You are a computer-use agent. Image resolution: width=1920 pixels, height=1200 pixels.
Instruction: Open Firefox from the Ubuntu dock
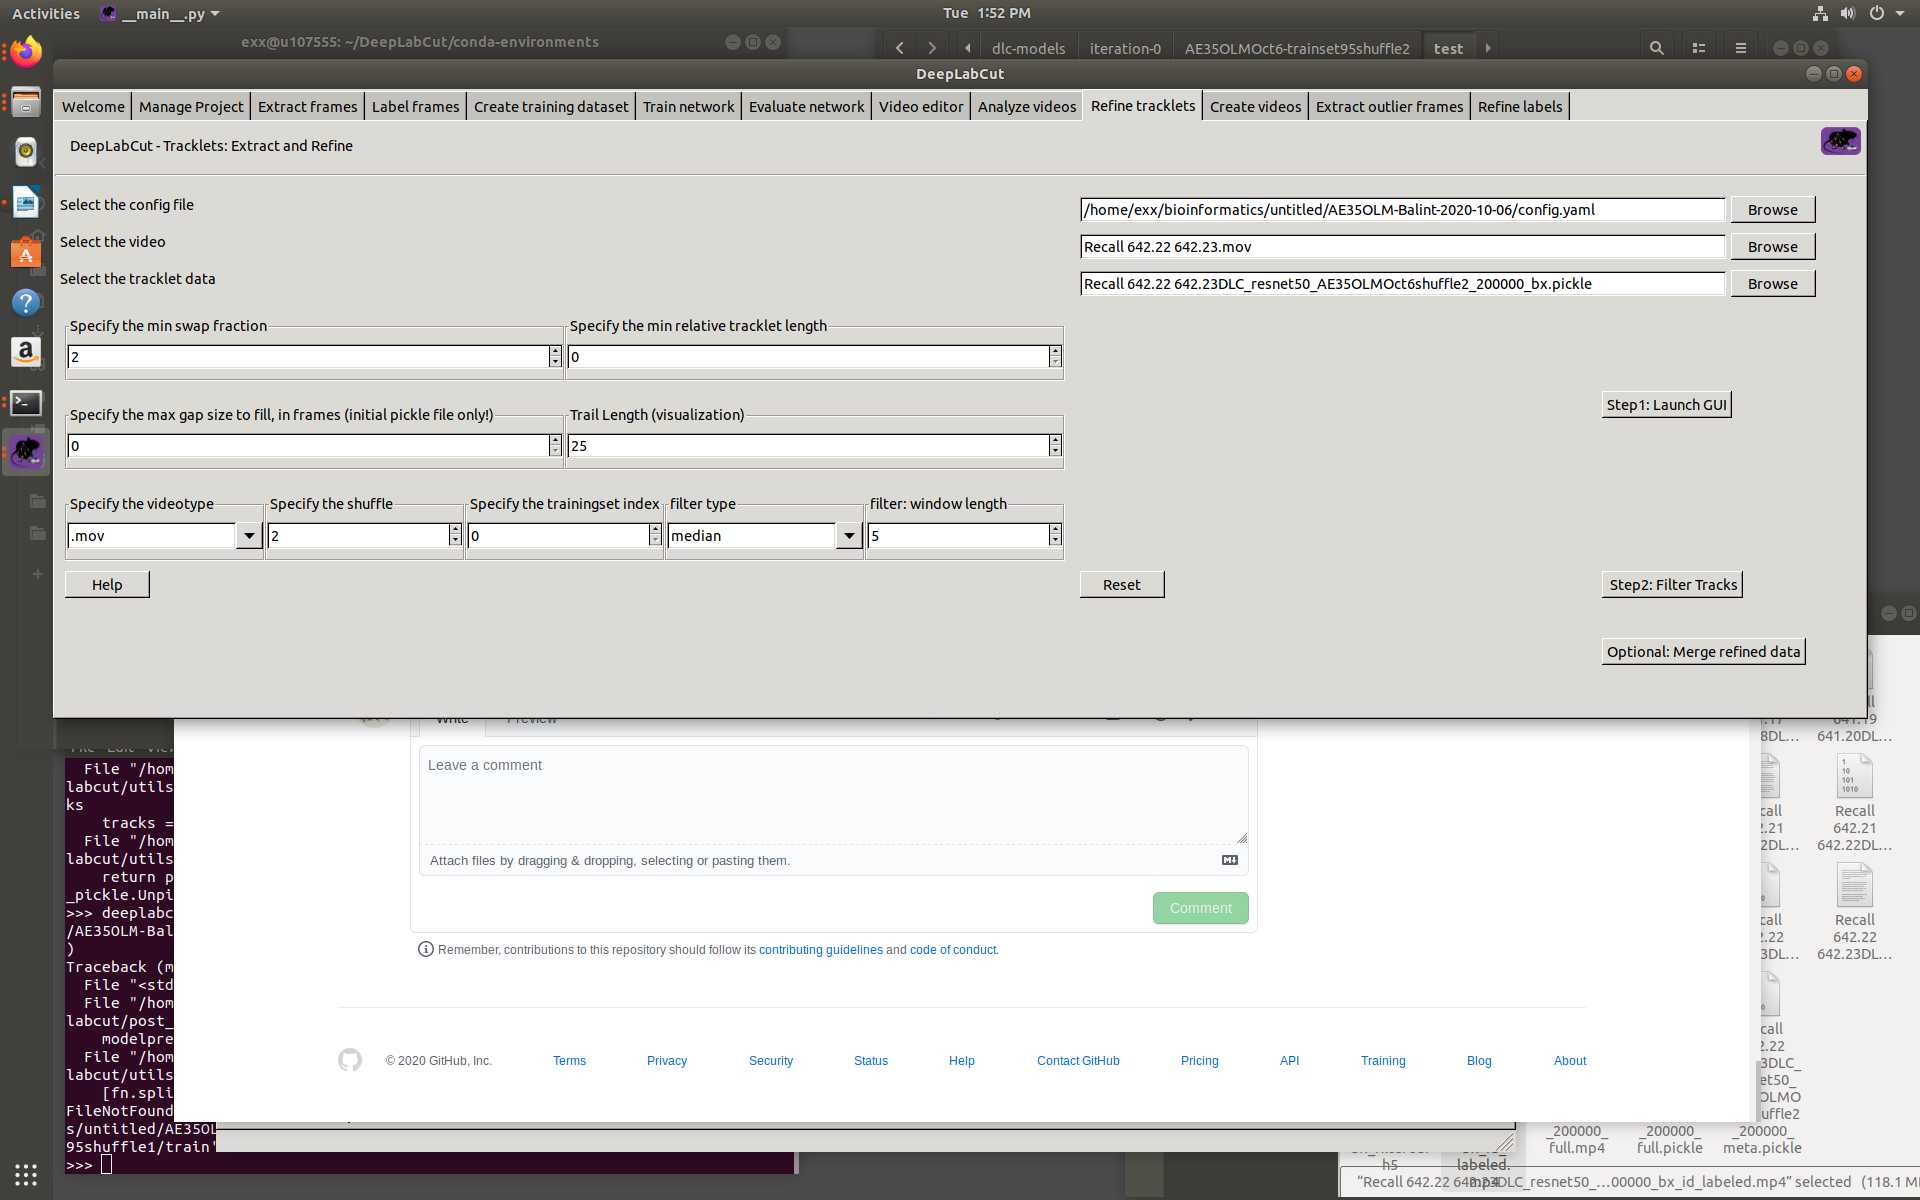point(26,50)
